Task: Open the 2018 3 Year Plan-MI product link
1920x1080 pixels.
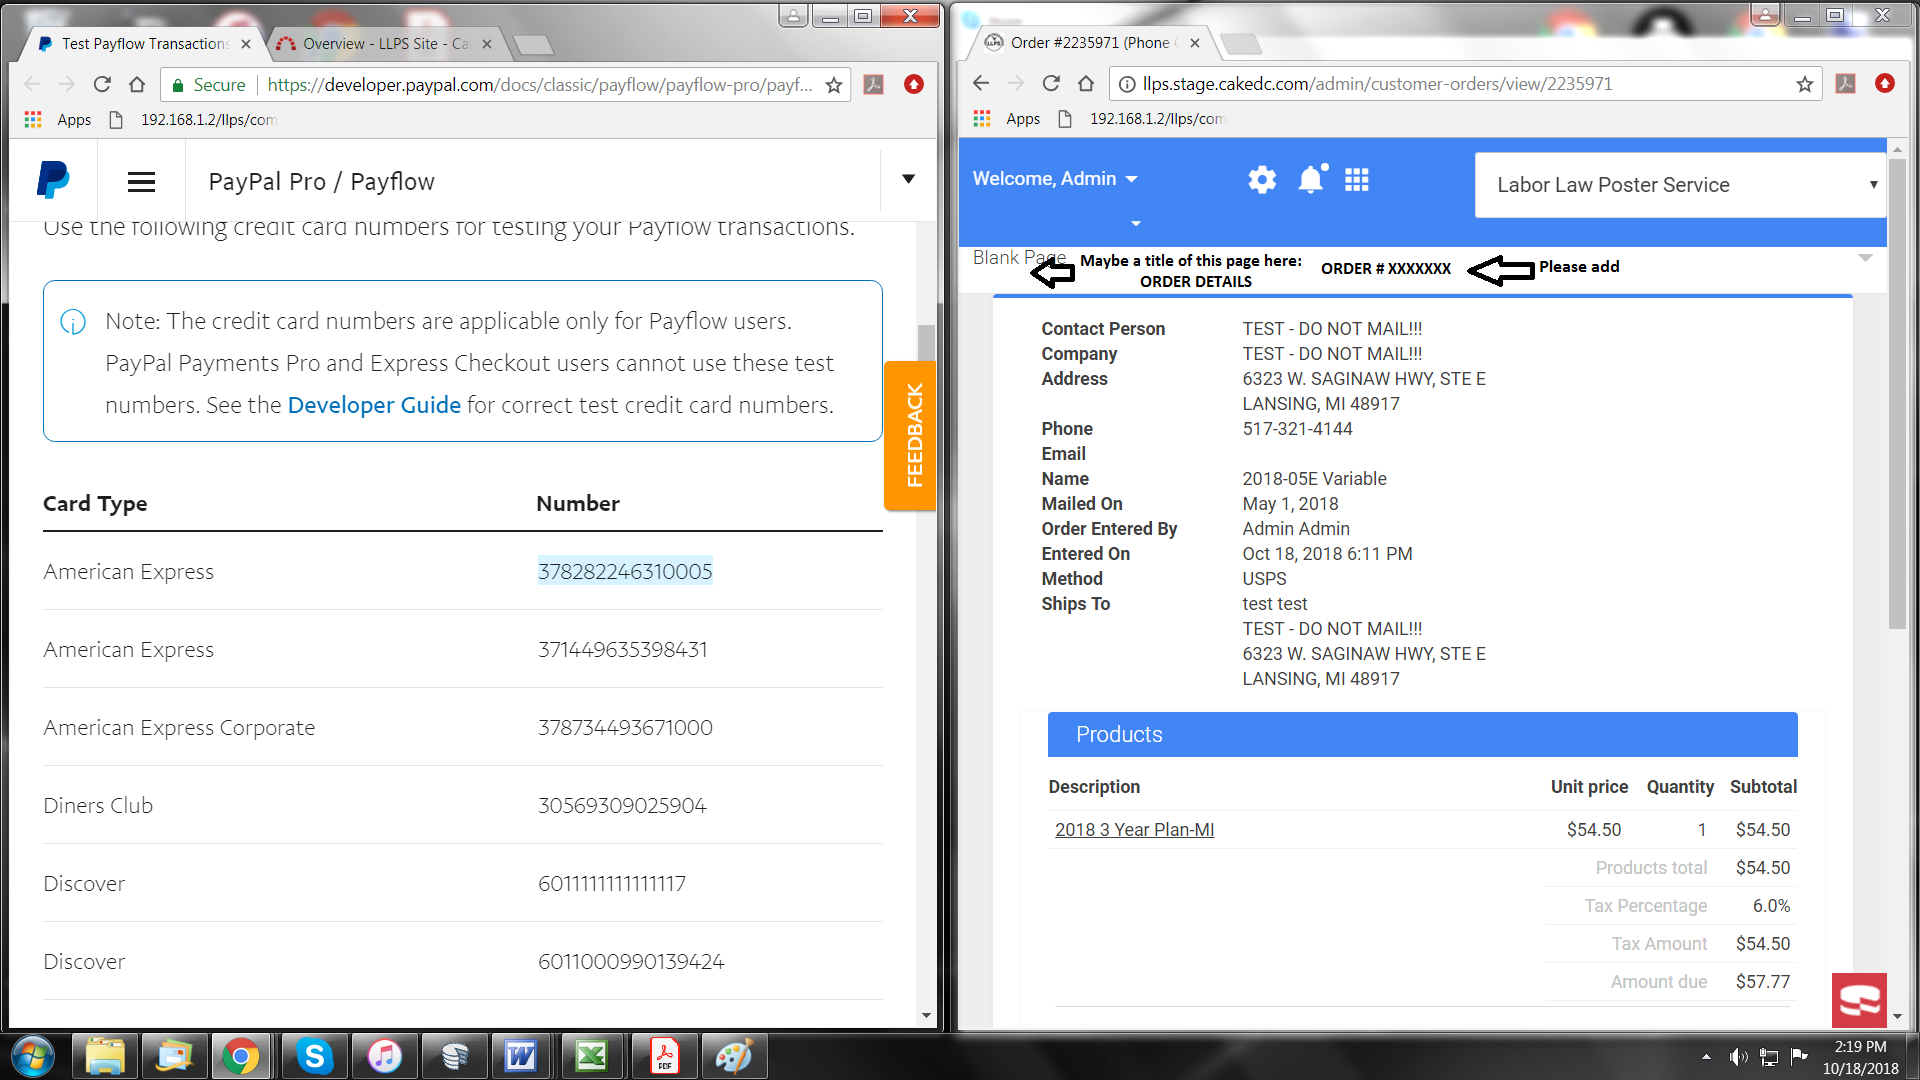Action: point(1134,830)
